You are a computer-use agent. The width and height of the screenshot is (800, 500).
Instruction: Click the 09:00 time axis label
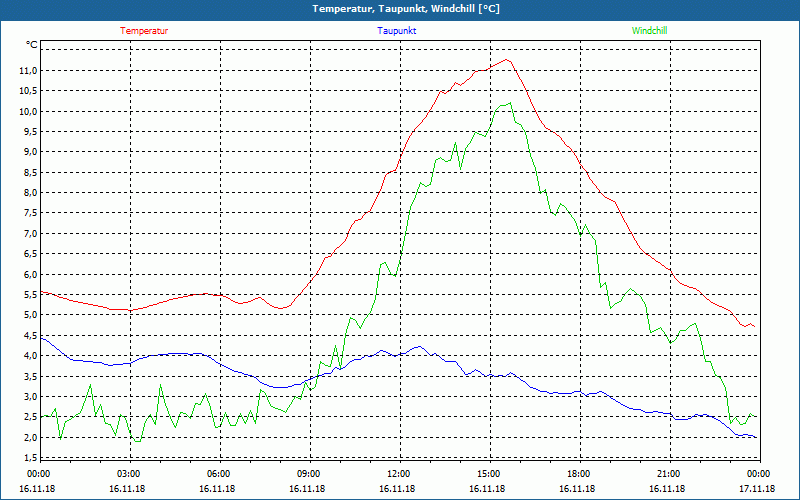coord(309,474)
